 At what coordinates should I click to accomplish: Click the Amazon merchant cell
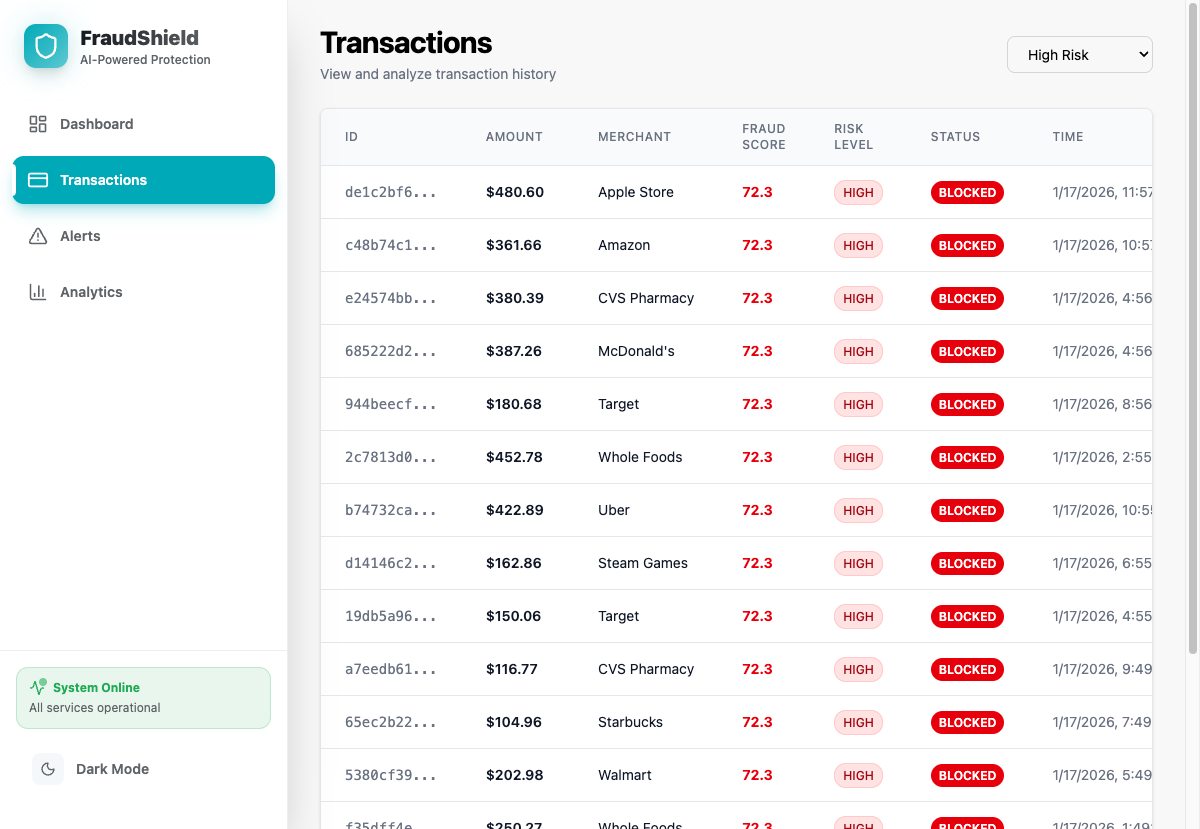[x=624, y=245]
